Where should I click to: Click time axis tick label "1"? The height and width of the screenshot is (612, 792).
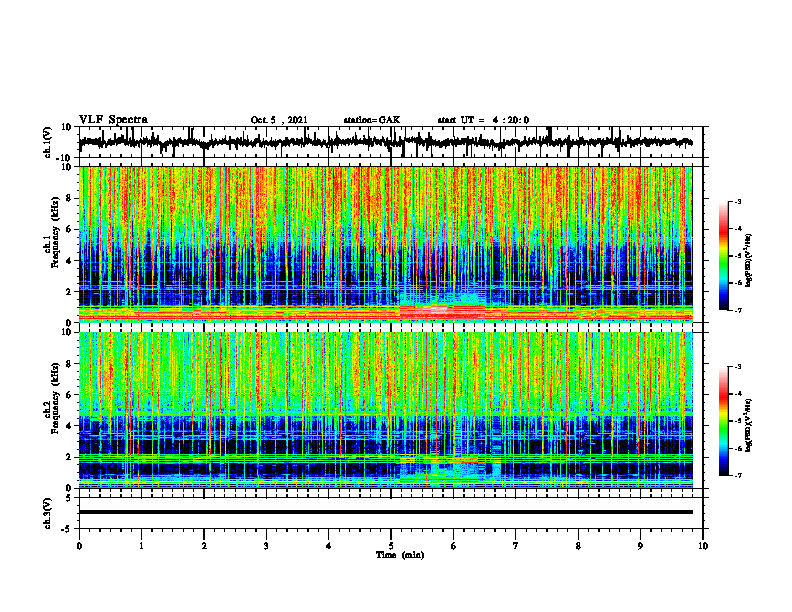click(x=141, y=546)
